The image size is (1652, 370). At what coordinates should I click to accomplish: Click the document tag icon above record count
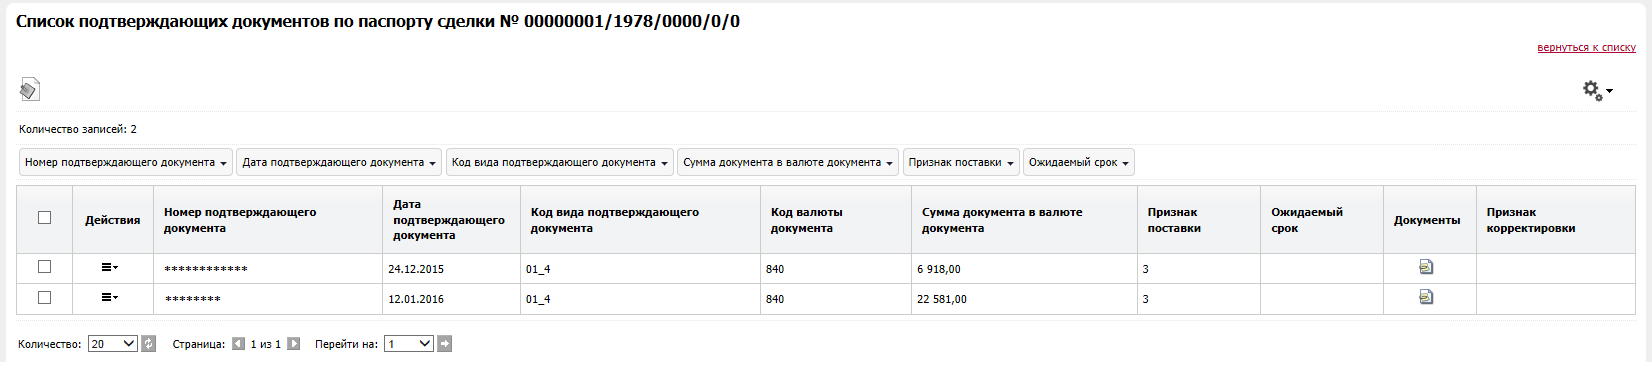[x=29, y=90]
